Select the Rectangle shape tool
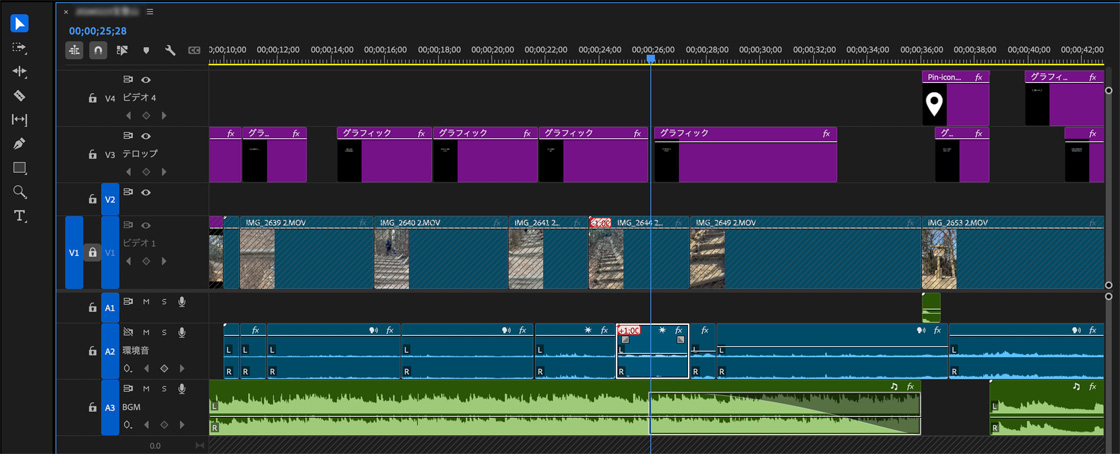Image resolution: width=1120 pixels, height=454 pixels. [x=19, y=168]
